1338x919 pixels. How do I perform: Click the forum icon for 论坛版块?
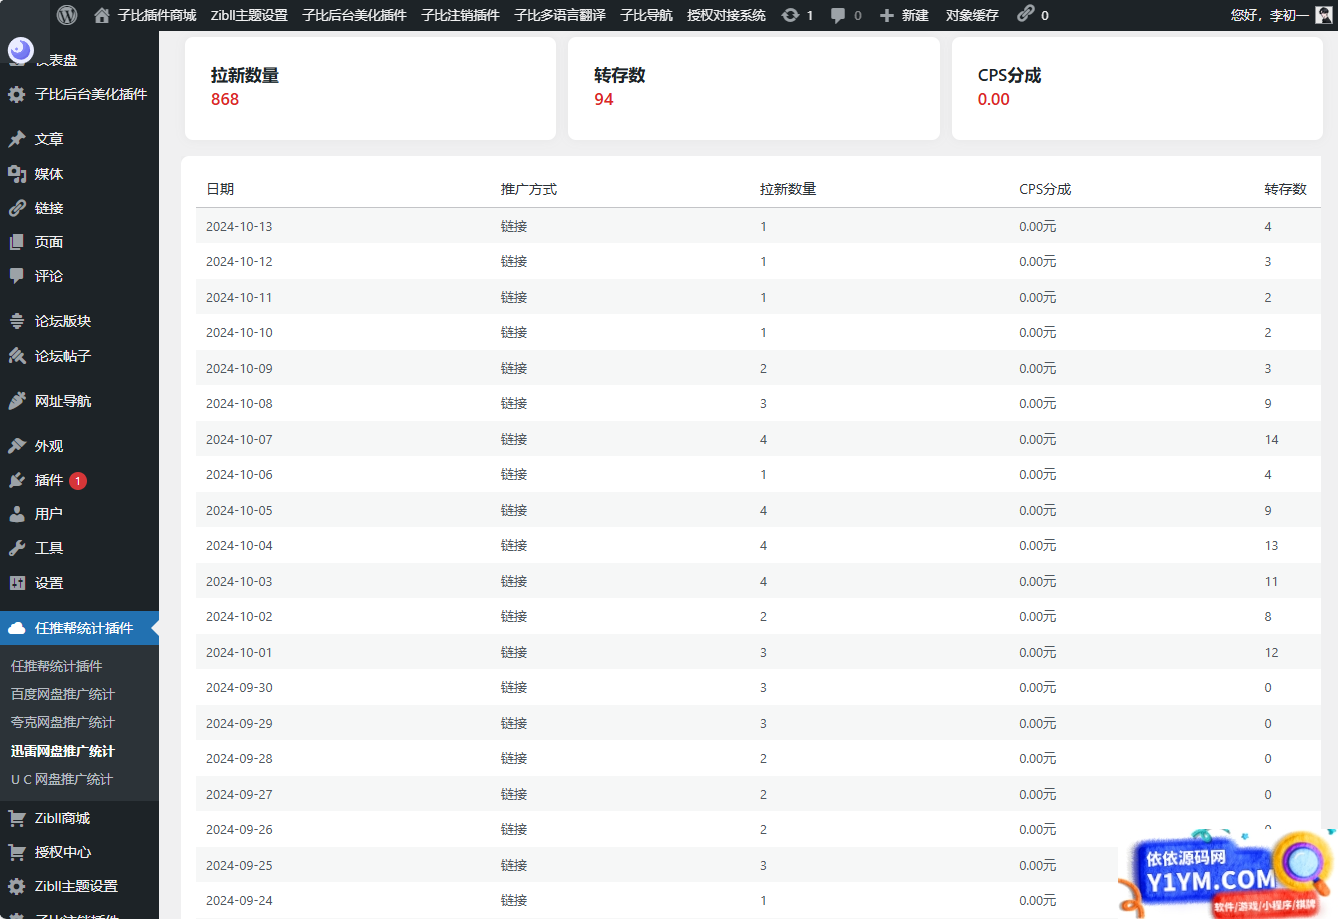[17, 321]
